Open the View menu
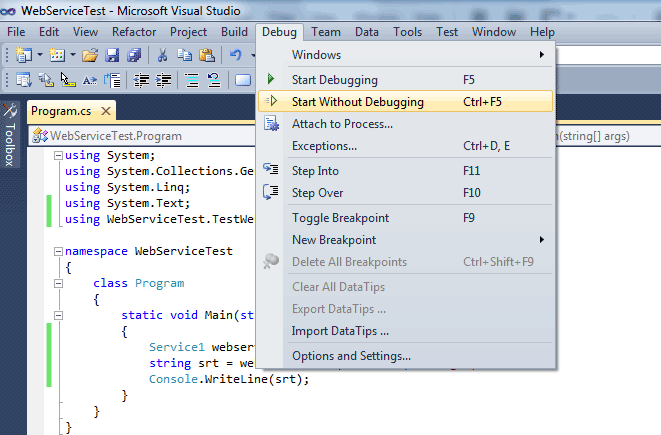Viewport: 661px width, 435px height. [x=85, y=32]
